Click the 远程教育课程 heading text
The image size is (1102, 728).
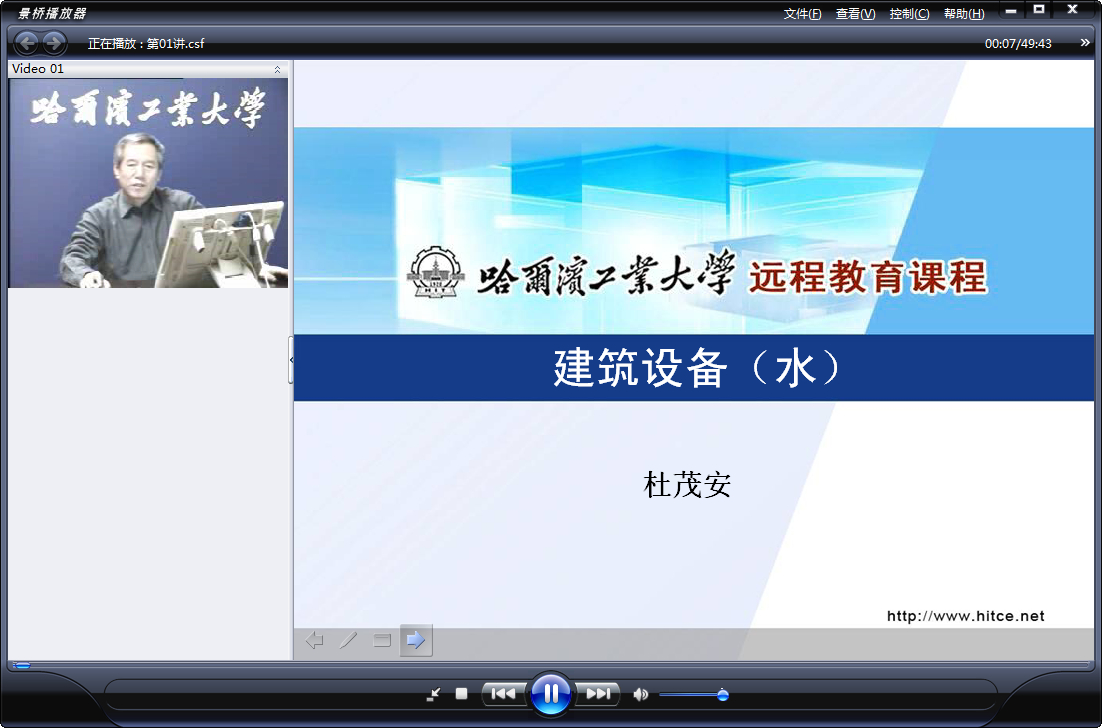(x=868, y=277)
